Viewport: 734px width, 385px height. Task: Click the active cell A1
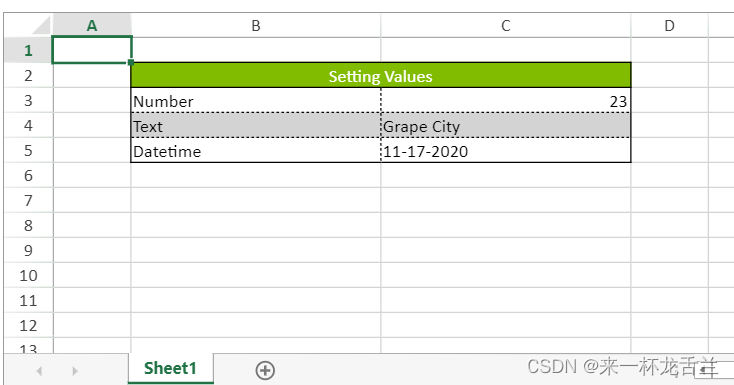tap(92, 50)
